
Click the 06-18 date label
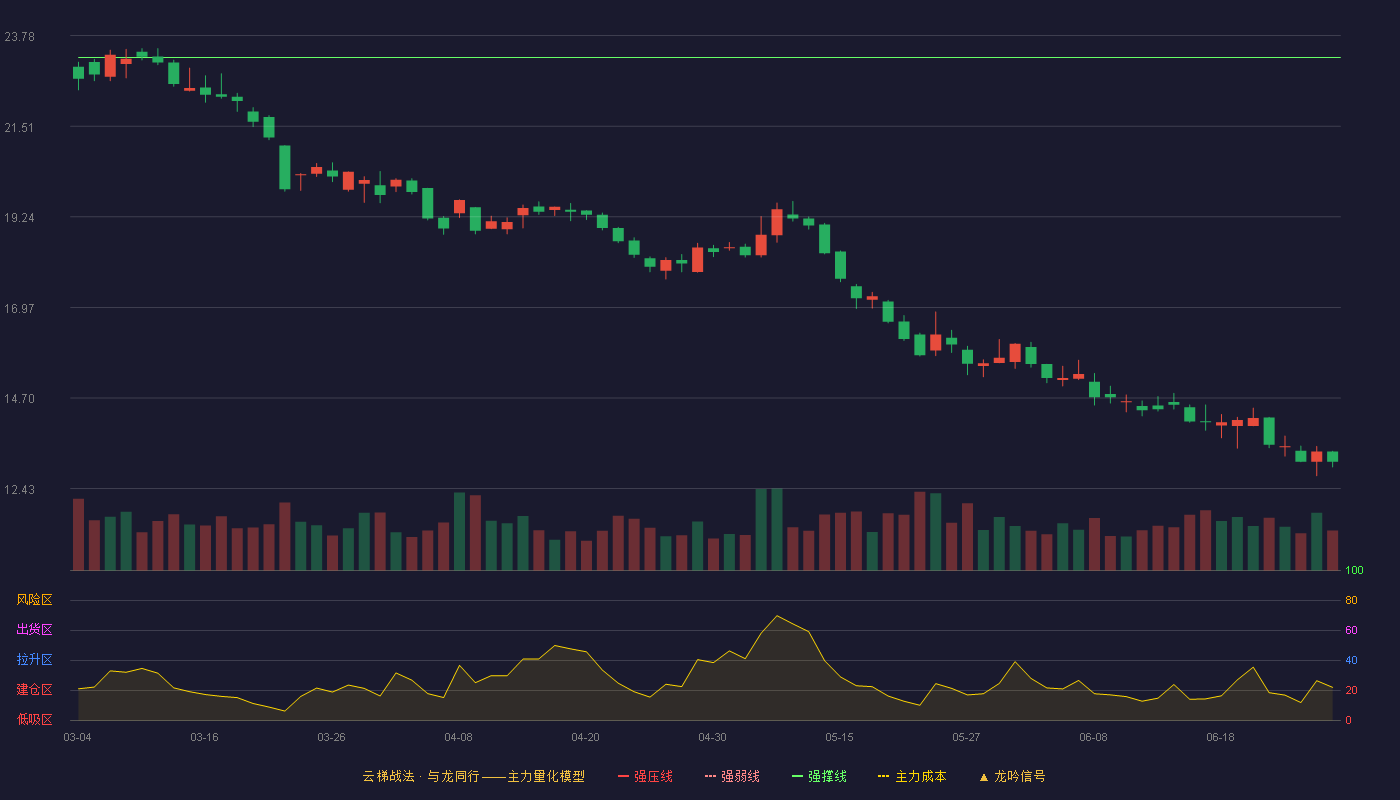pos(1220,737)
